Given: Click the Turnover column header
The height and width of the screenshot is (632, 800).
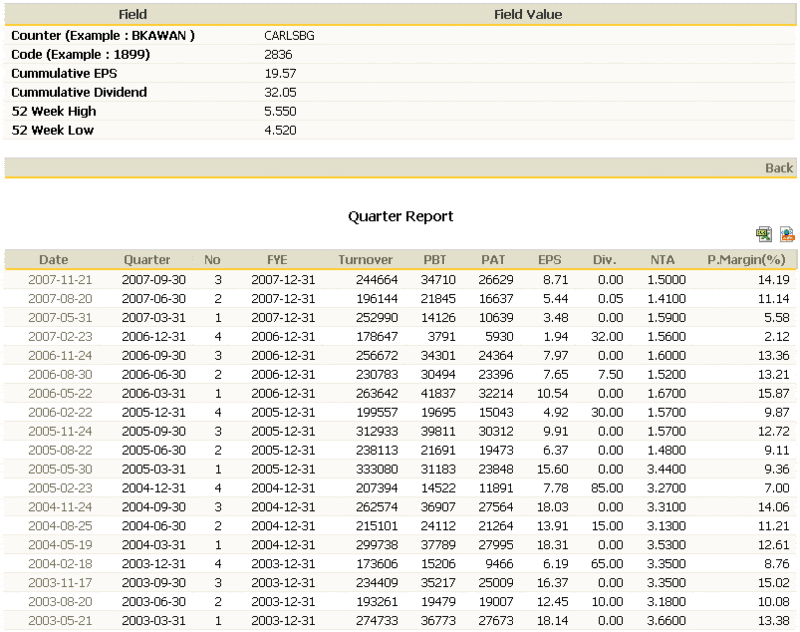Looking at the screenshot, I should (x=365, y=260).
